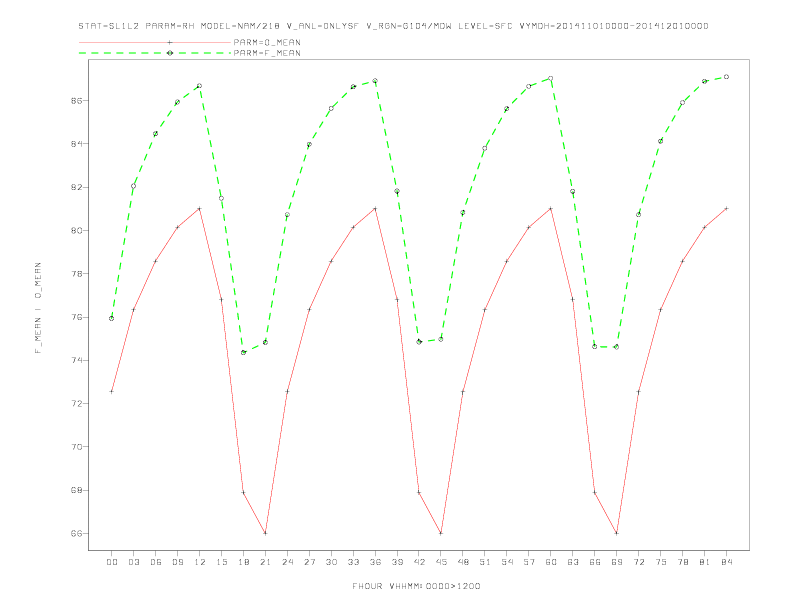This screenshot has width=792, height=612.
Task: Click x-axis tick label 51
Action: pos(485,562)
